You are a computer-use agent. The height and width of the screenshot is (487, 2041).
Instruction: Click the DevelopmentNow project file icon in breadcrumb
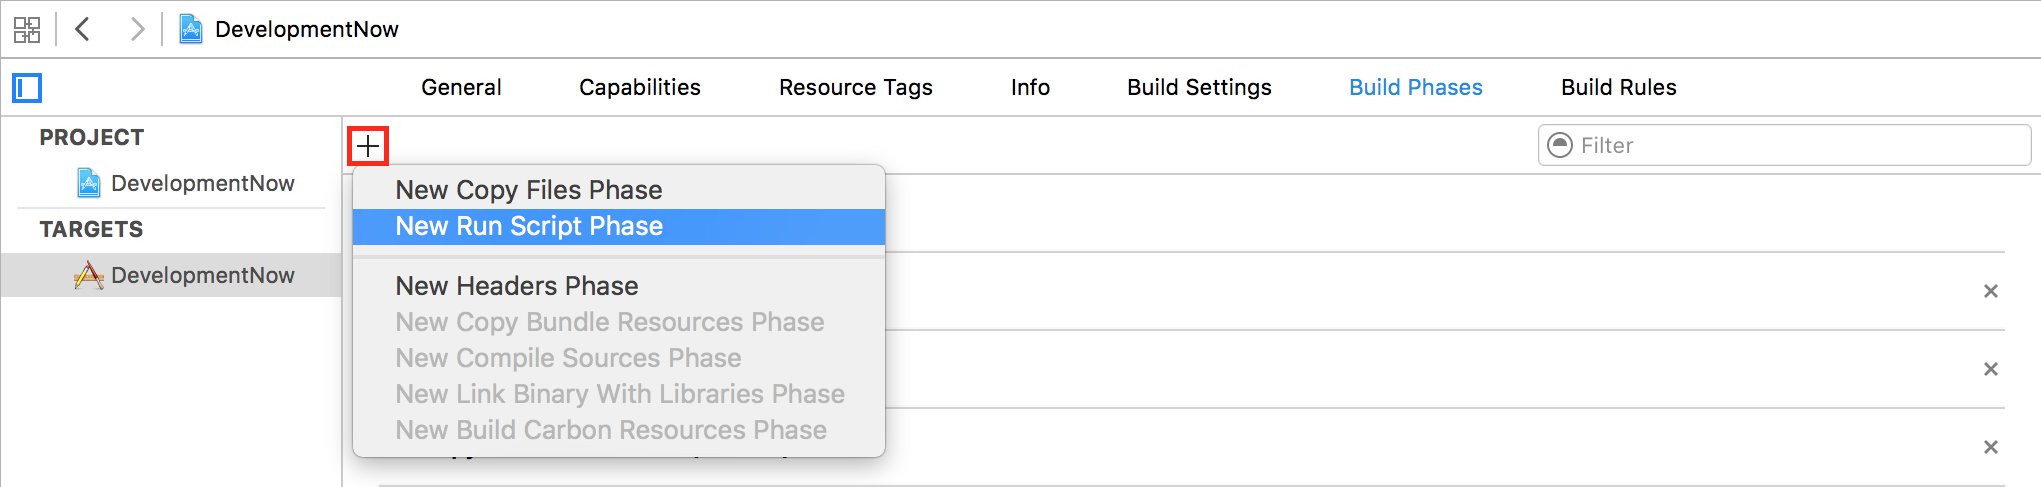190,30
